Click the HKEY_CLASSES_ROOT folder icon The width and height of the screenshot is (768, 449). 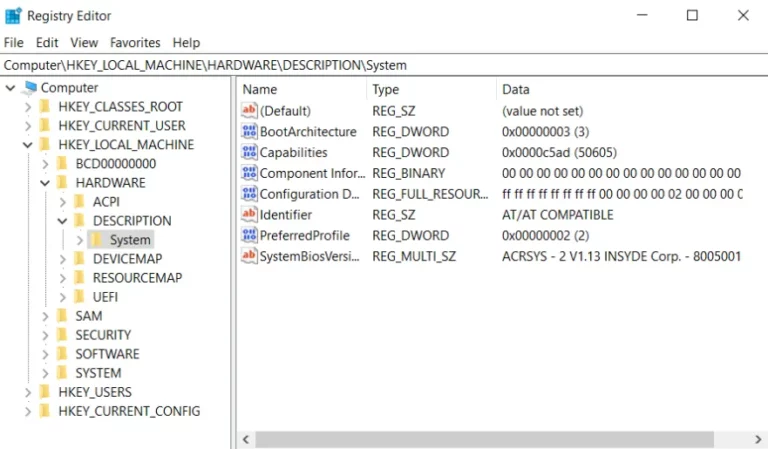(45, 107)
